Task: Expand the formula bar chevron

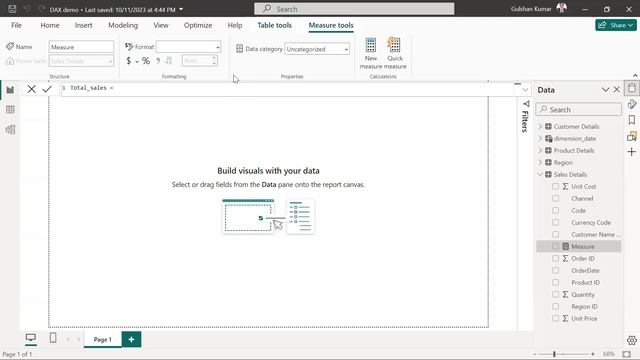Action: click(x=525, y=89)
